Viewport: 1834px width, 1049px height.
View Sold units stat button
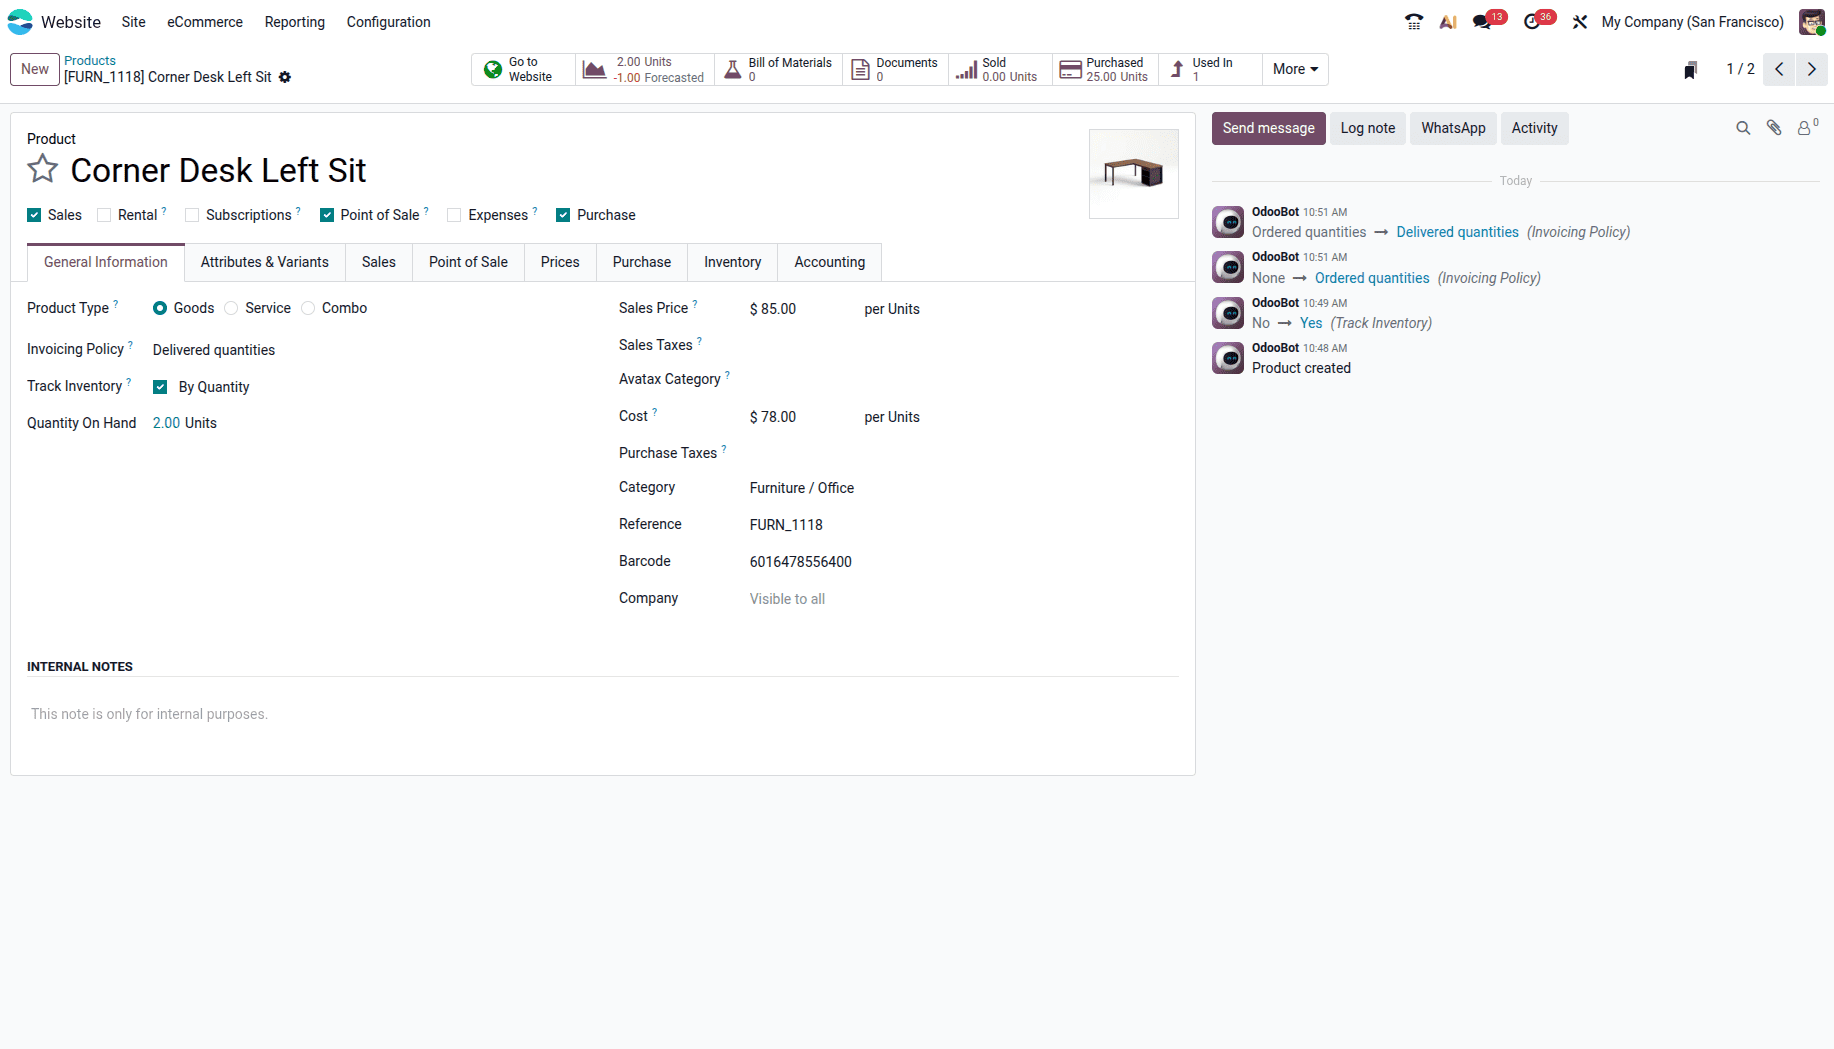click(x=1000, y=69)
